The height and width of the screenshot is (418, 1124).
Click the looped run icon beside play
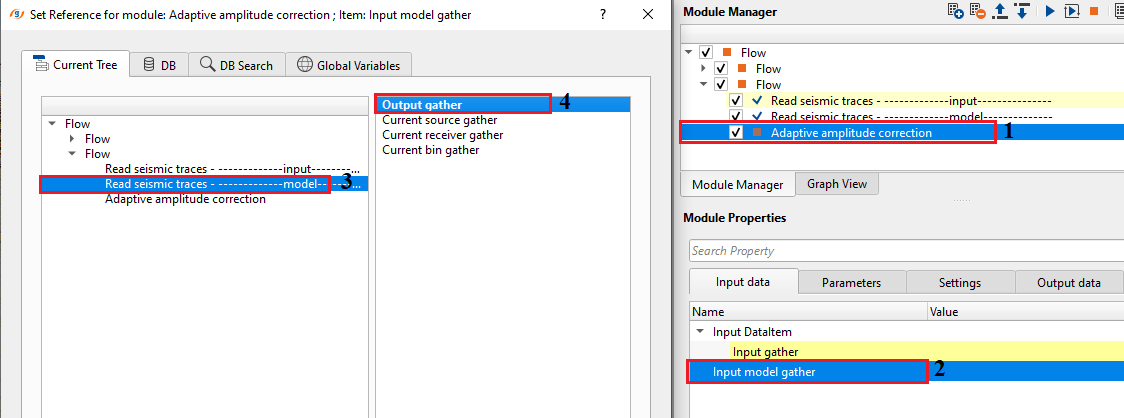point(1072,11)
